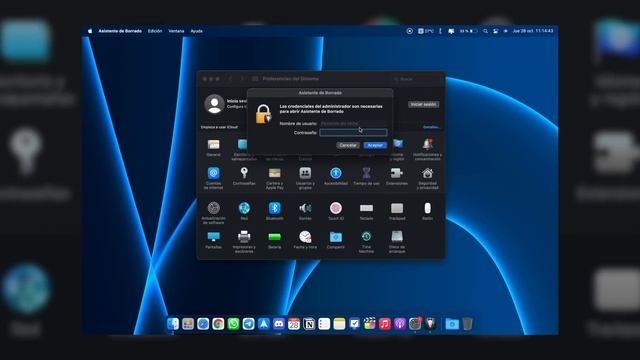Screen dimensions: 640x360
Task: Open Seguridad y privacidad preferences
Action: pos(427,178)
